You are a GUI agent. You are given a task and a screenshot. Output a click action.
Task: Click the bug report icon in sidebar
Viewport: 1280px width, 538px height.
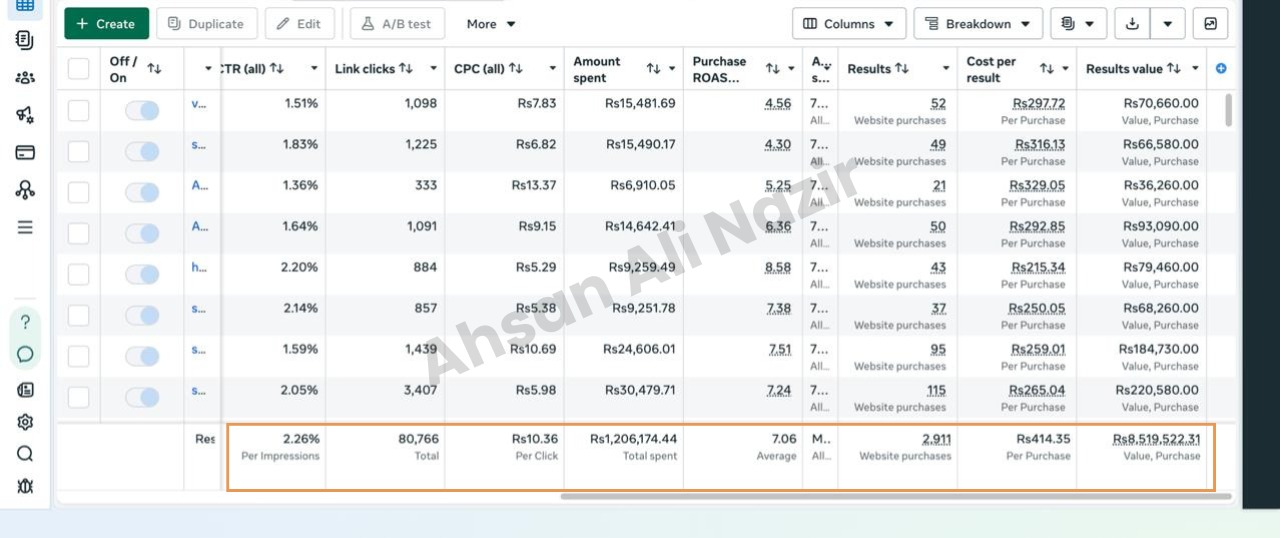25,486
